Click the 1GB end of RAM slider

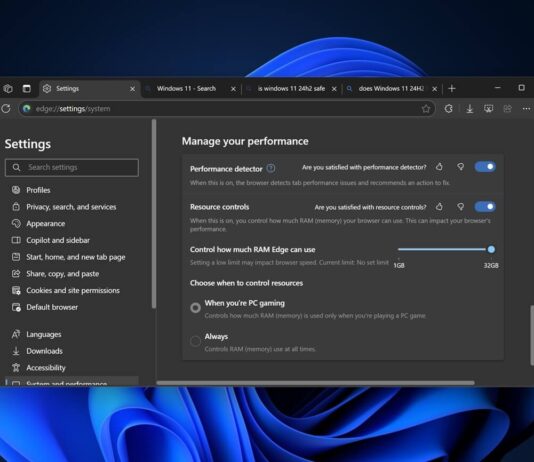pos(399,250)
